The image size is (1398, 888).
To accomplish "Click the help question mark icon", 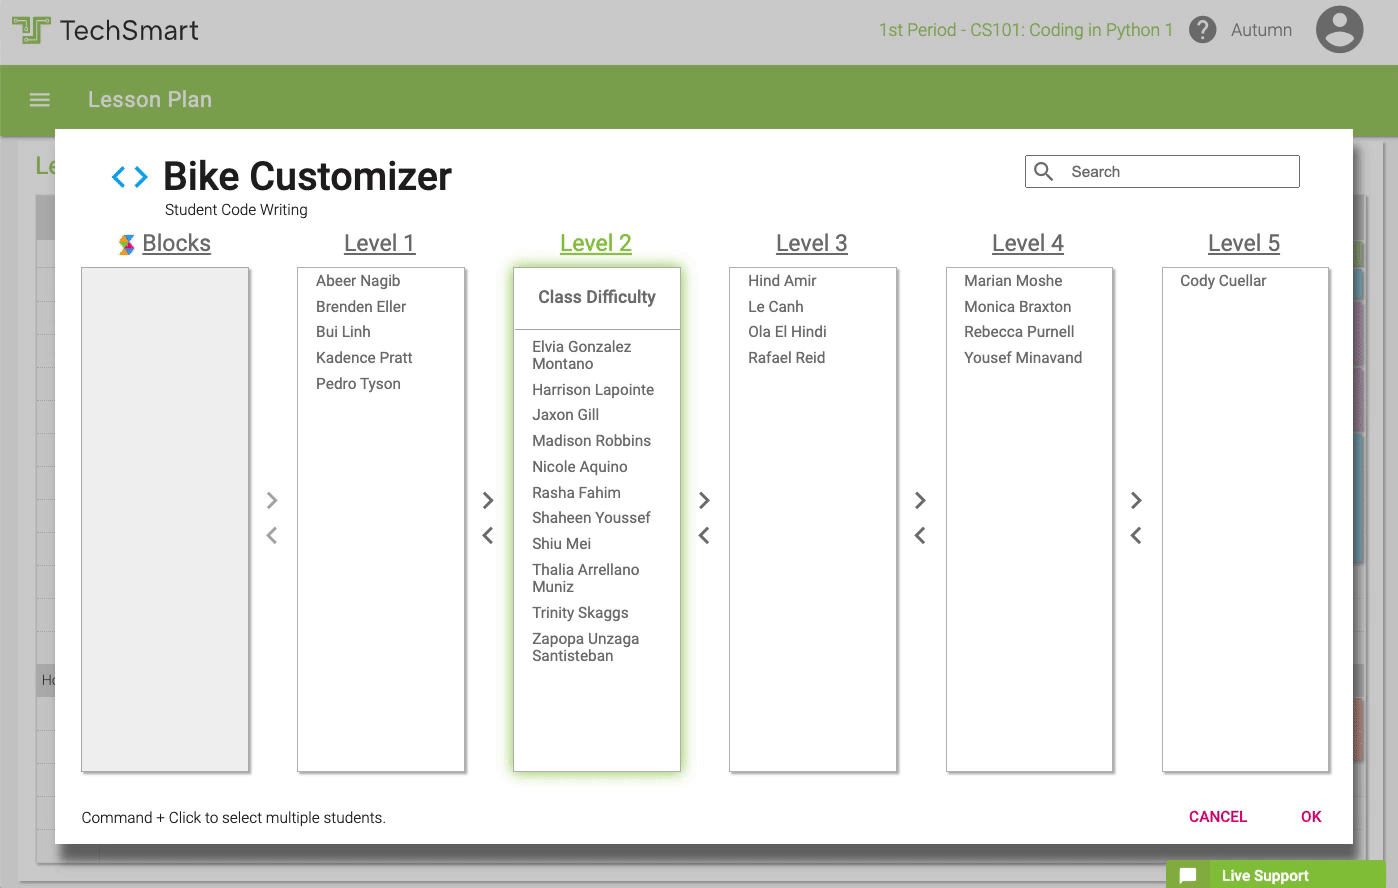I will tap(1202, 29).
